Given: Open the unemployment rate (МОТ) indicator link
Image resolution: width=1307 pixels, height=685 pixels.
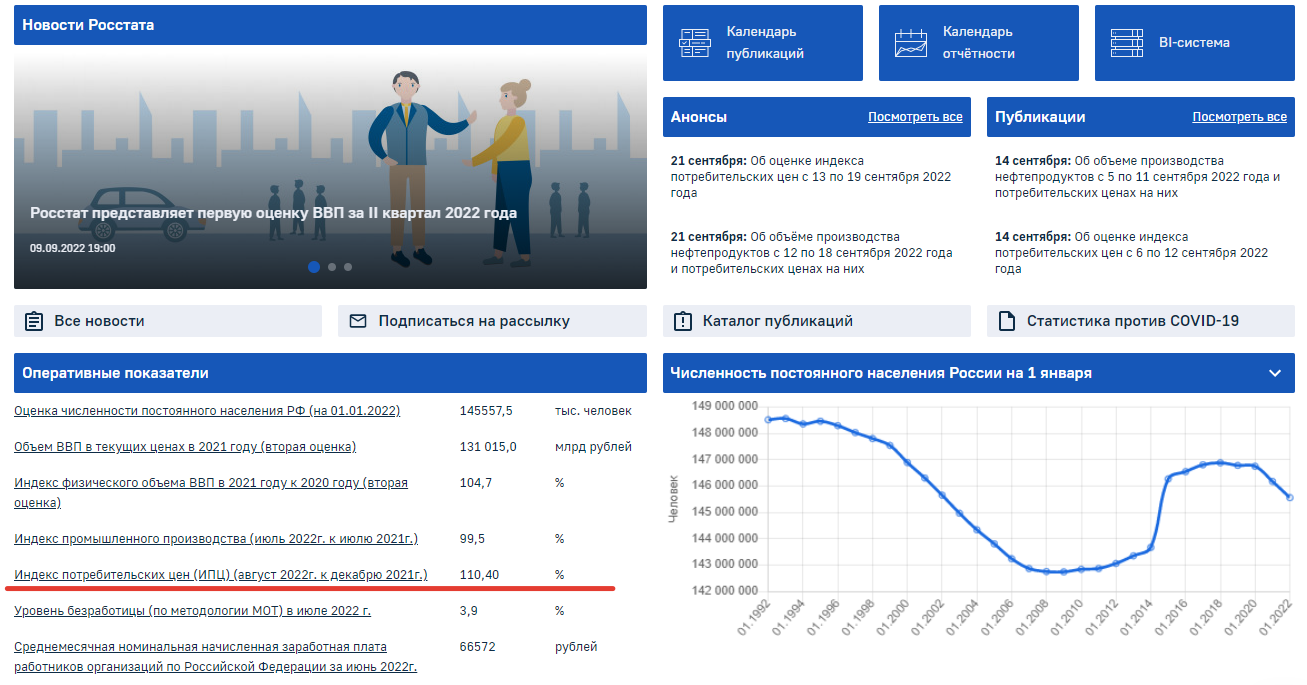Looking at the screenshot, I should coord(192,610).
